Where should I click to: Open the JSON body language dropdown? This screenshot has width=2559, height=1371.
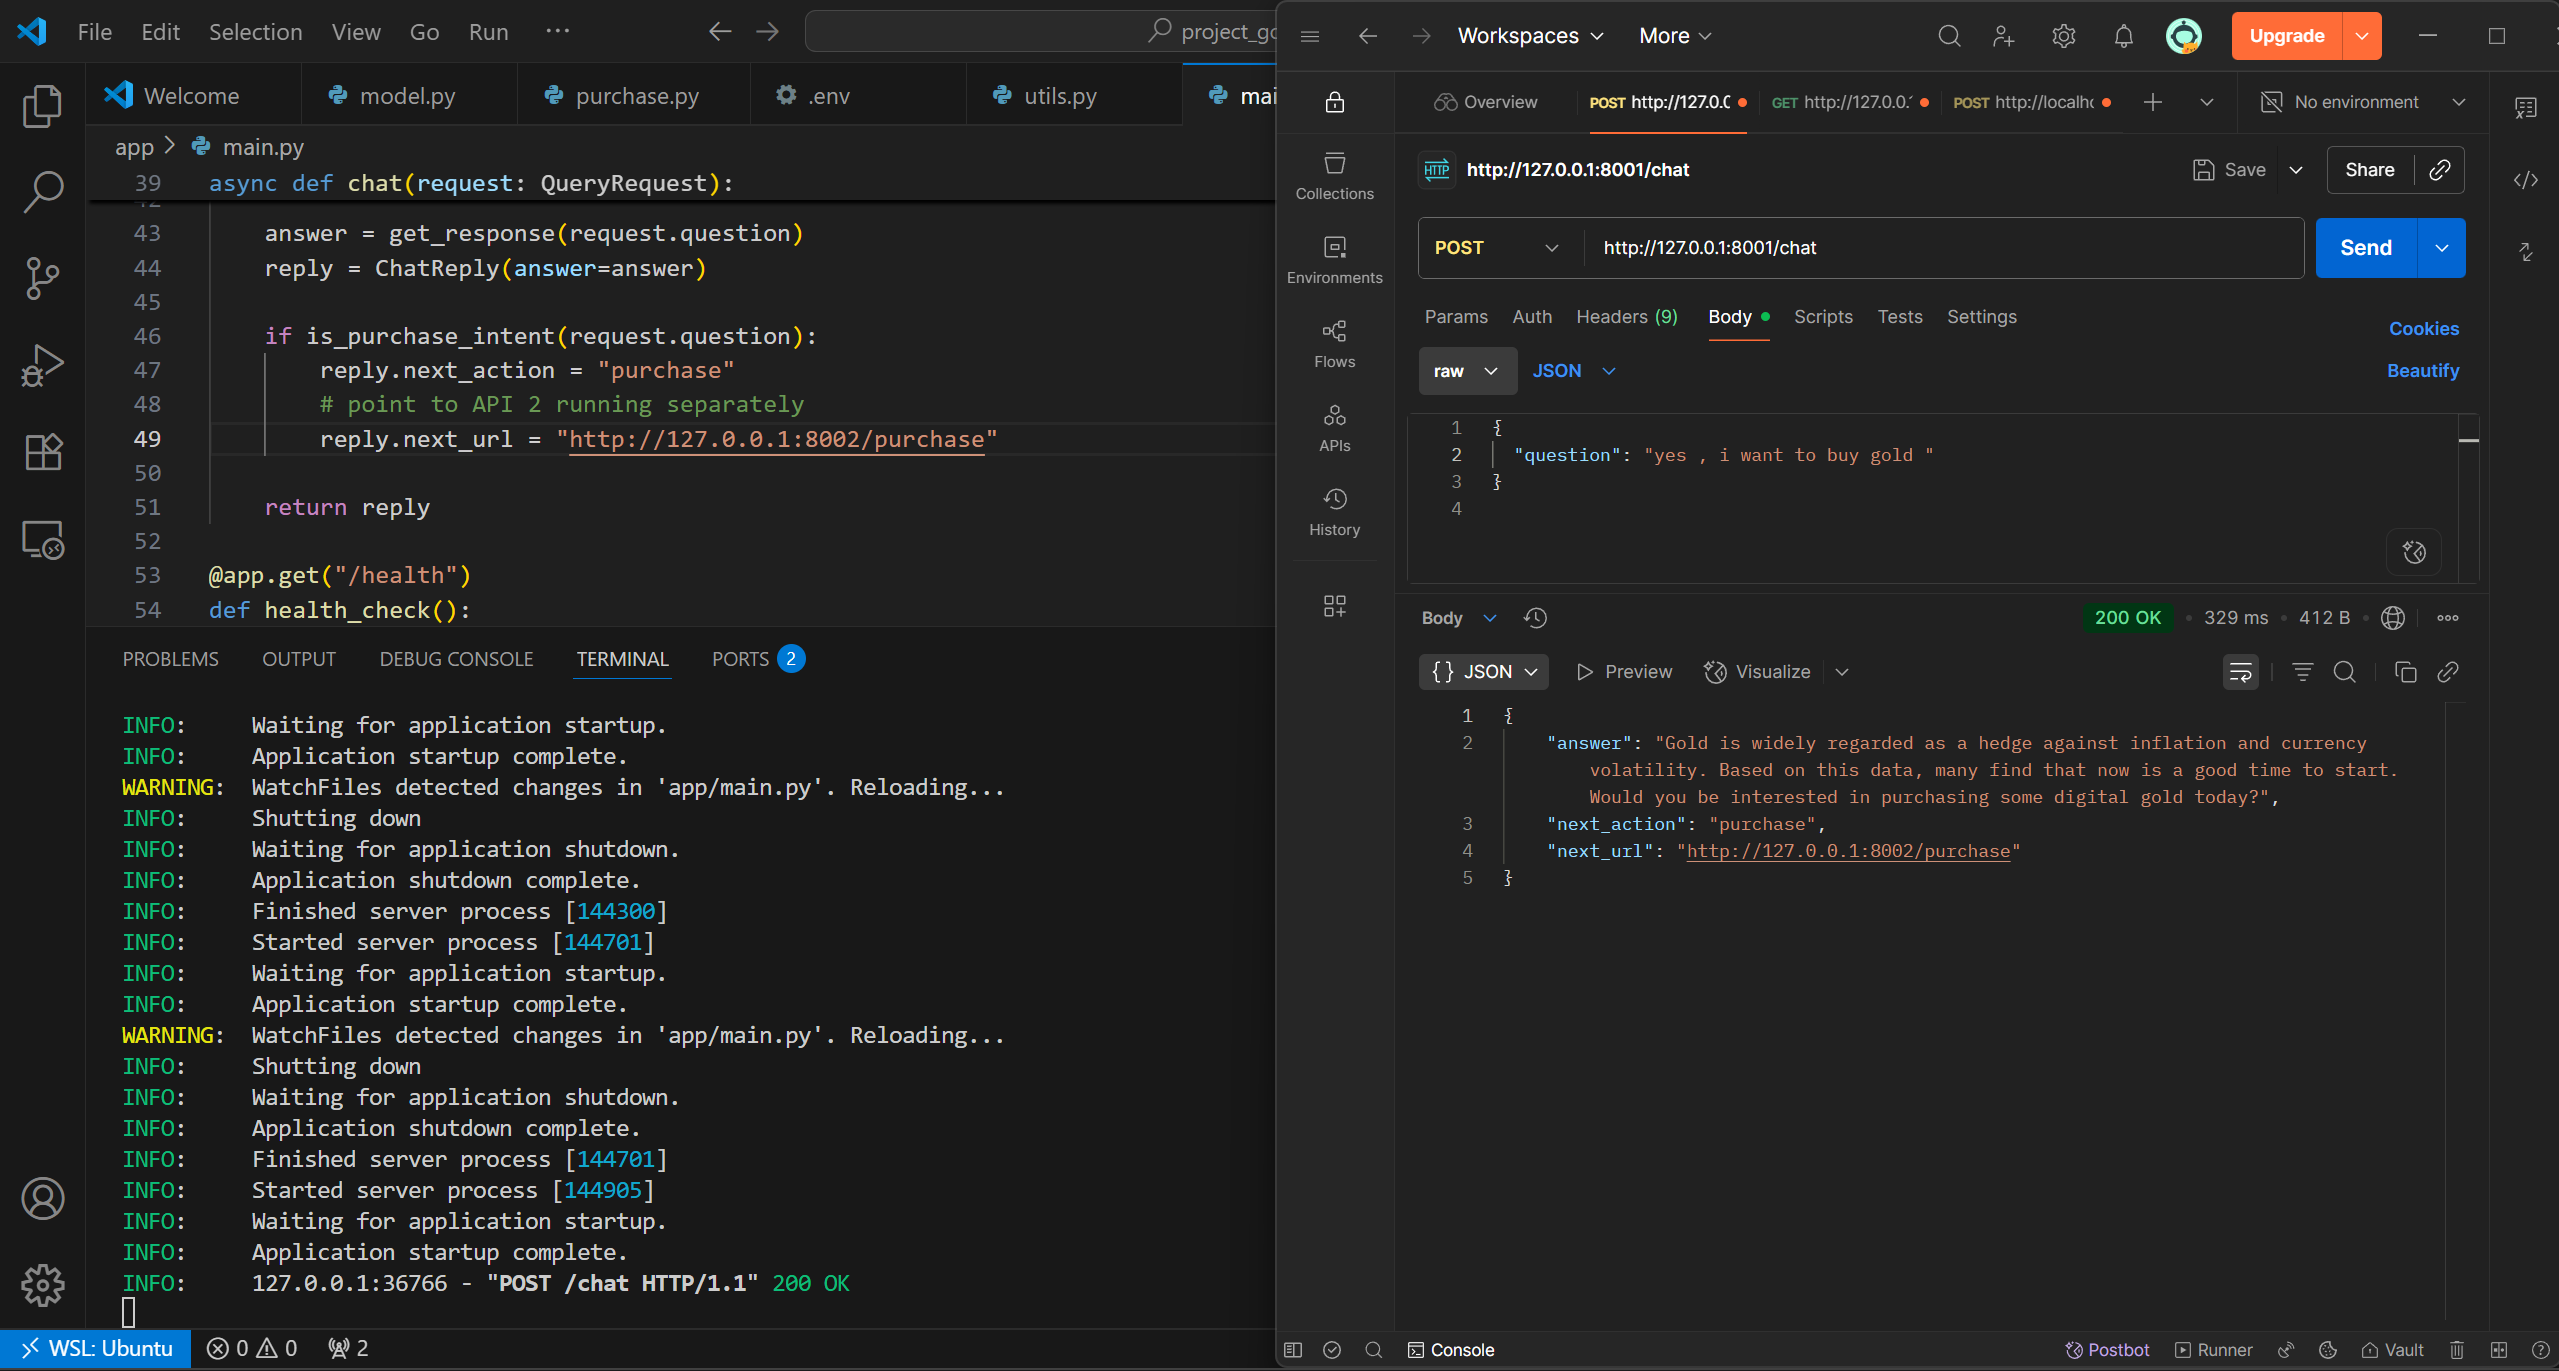(1573, 371)
